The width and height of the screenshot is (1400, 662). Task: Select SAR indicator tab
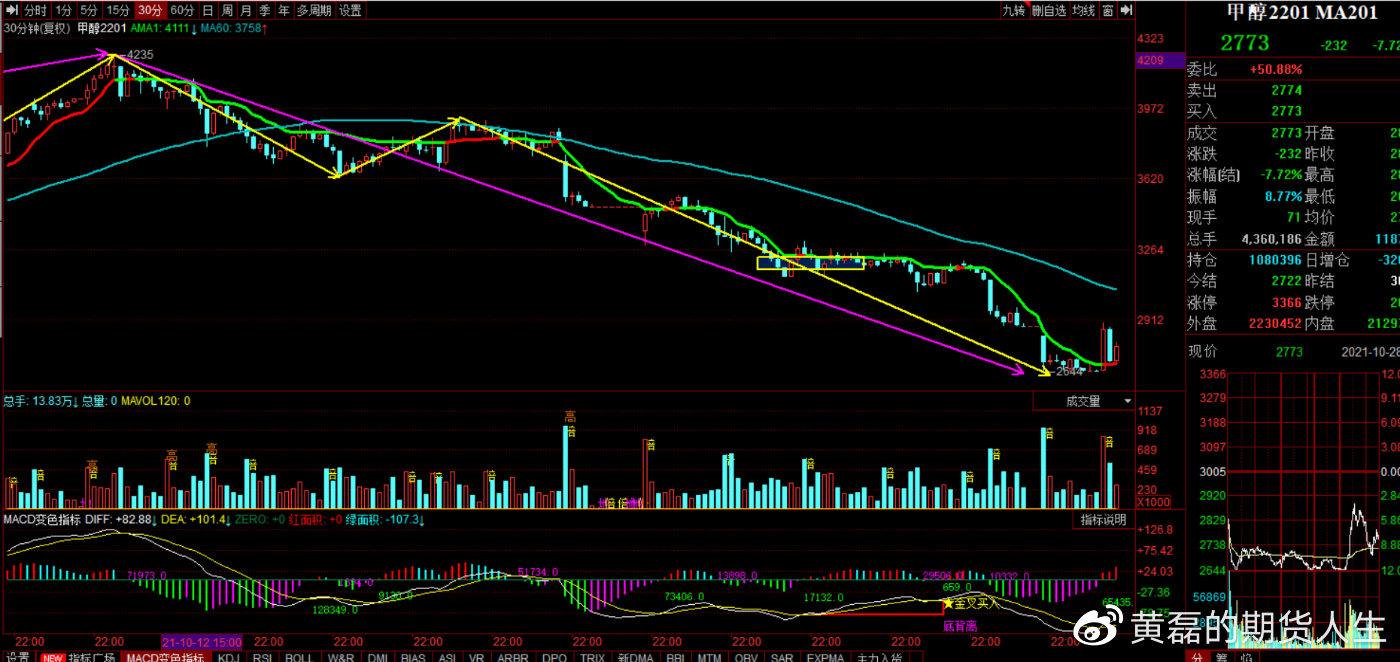tap(782, 657)
